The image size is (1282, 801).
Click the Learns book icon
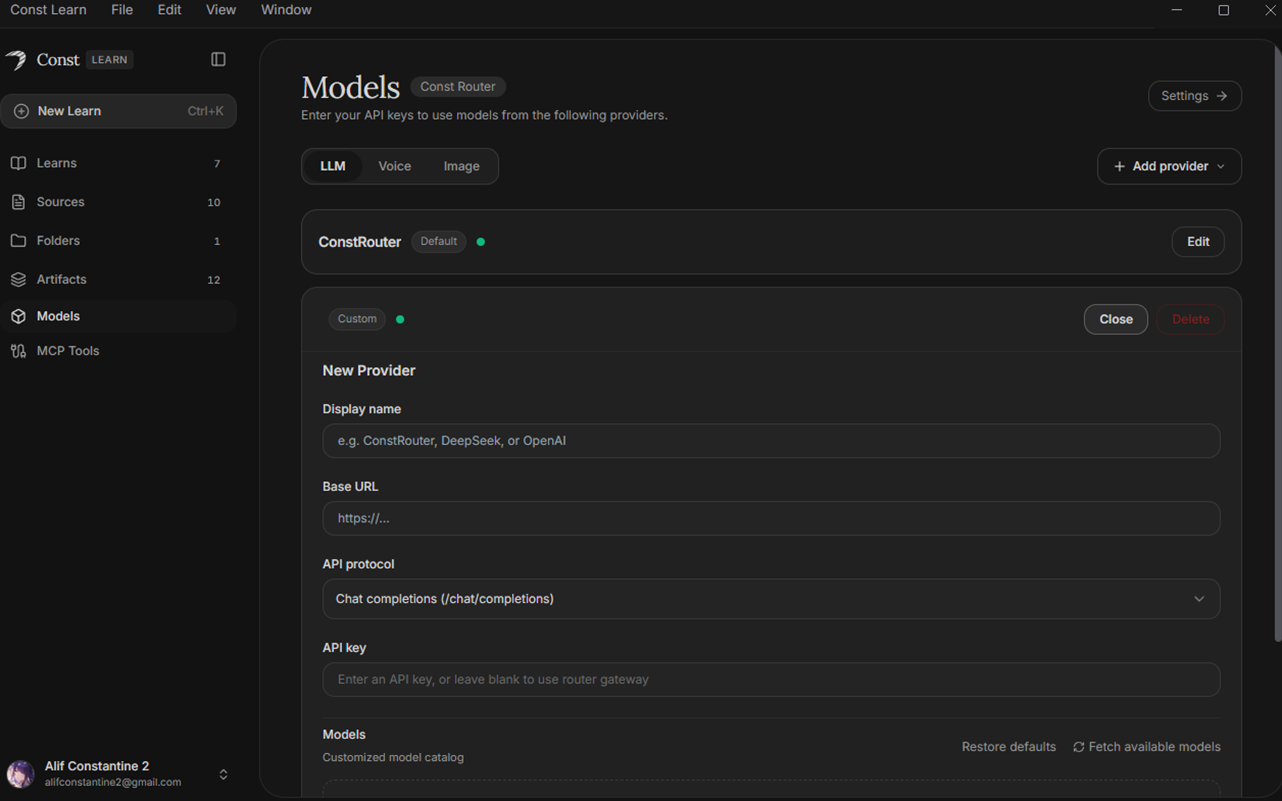click(18, 163)
